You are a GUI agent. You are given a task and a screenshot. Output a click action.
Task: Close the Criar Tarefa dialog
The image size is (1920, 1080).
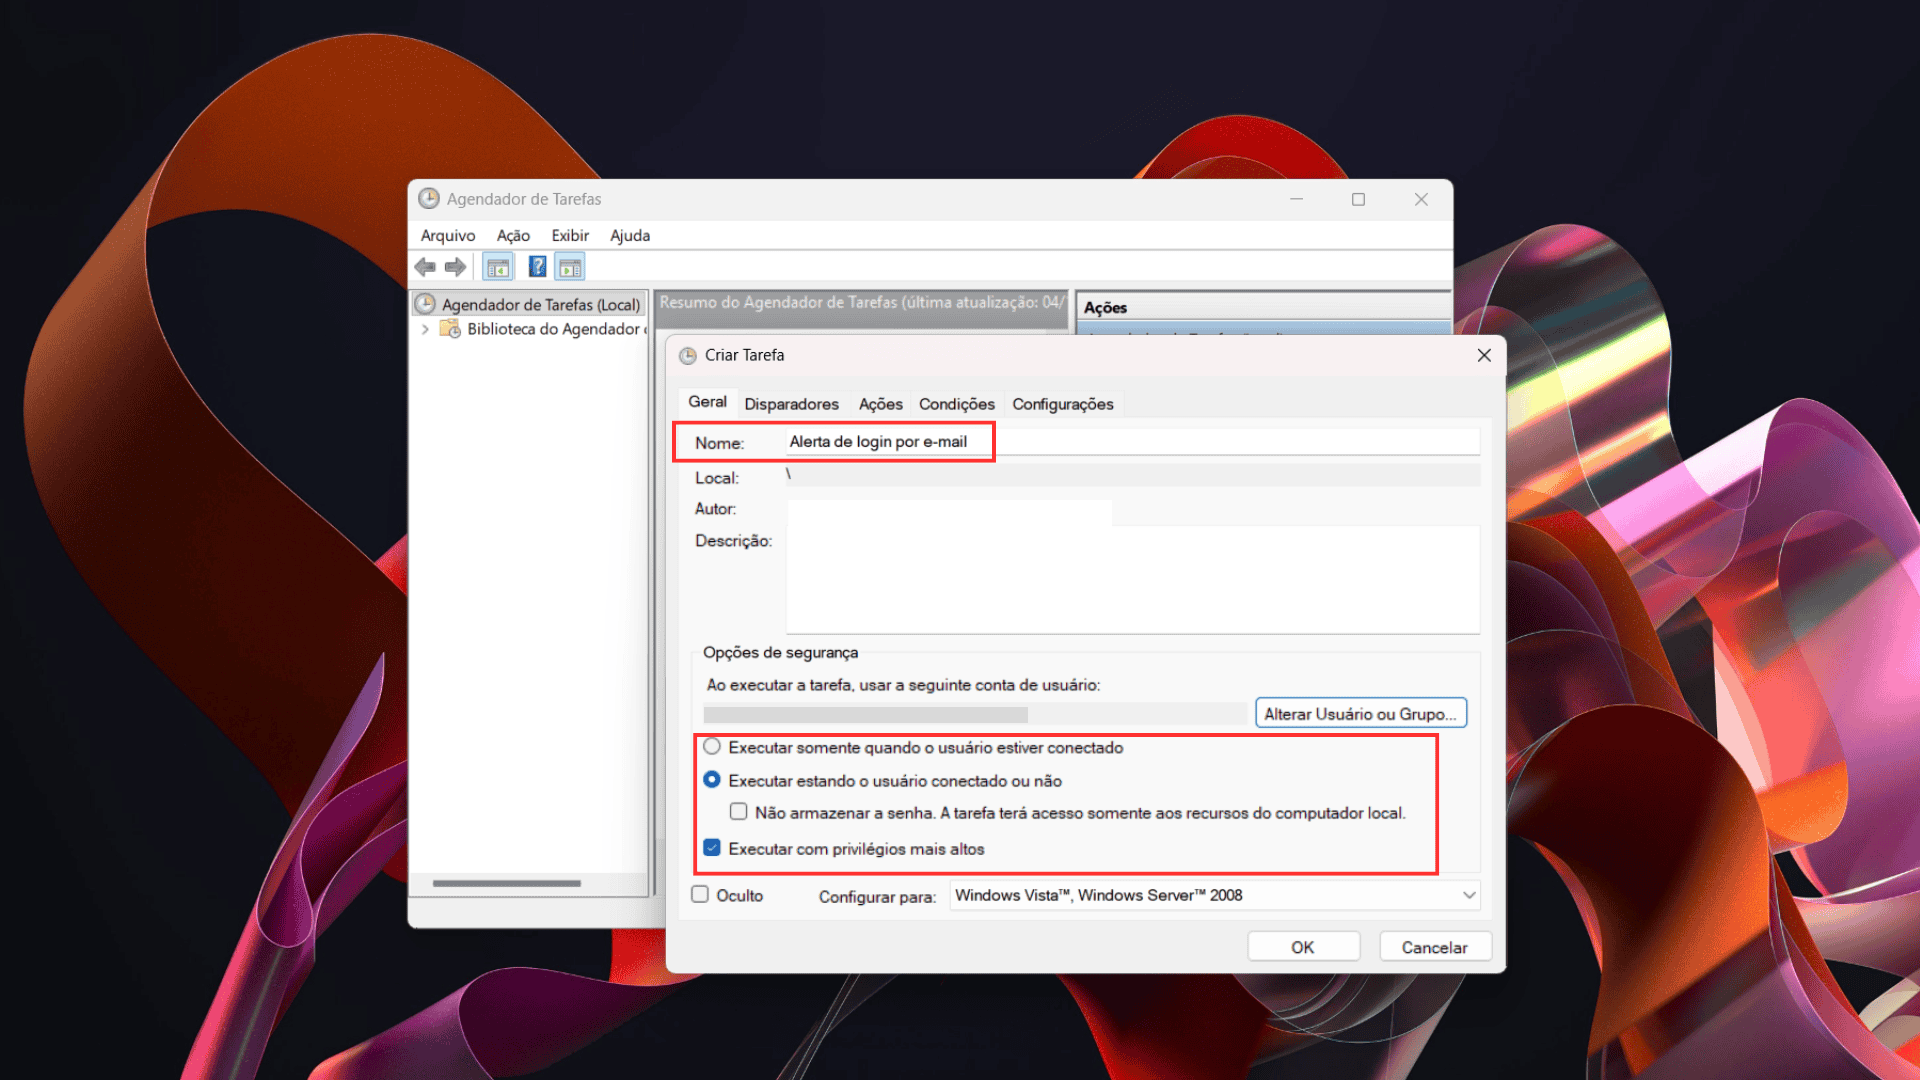pos(1484,355)
